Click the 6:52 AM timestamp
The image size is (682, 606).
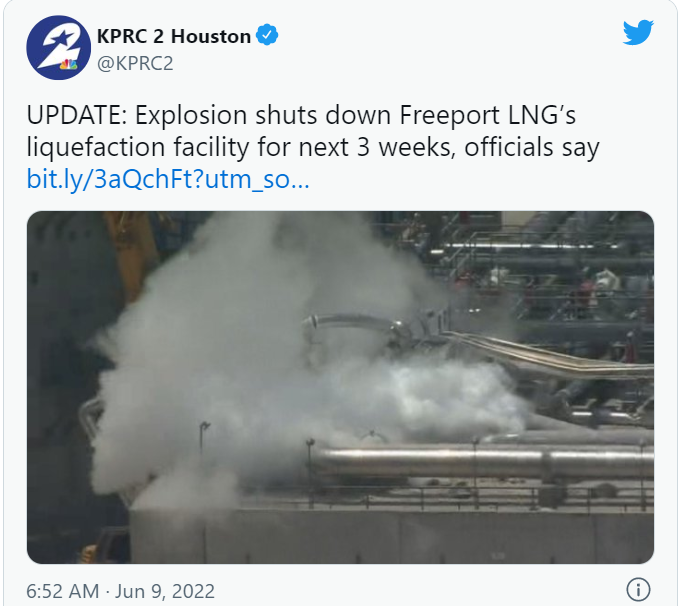(x=63, y=591)
